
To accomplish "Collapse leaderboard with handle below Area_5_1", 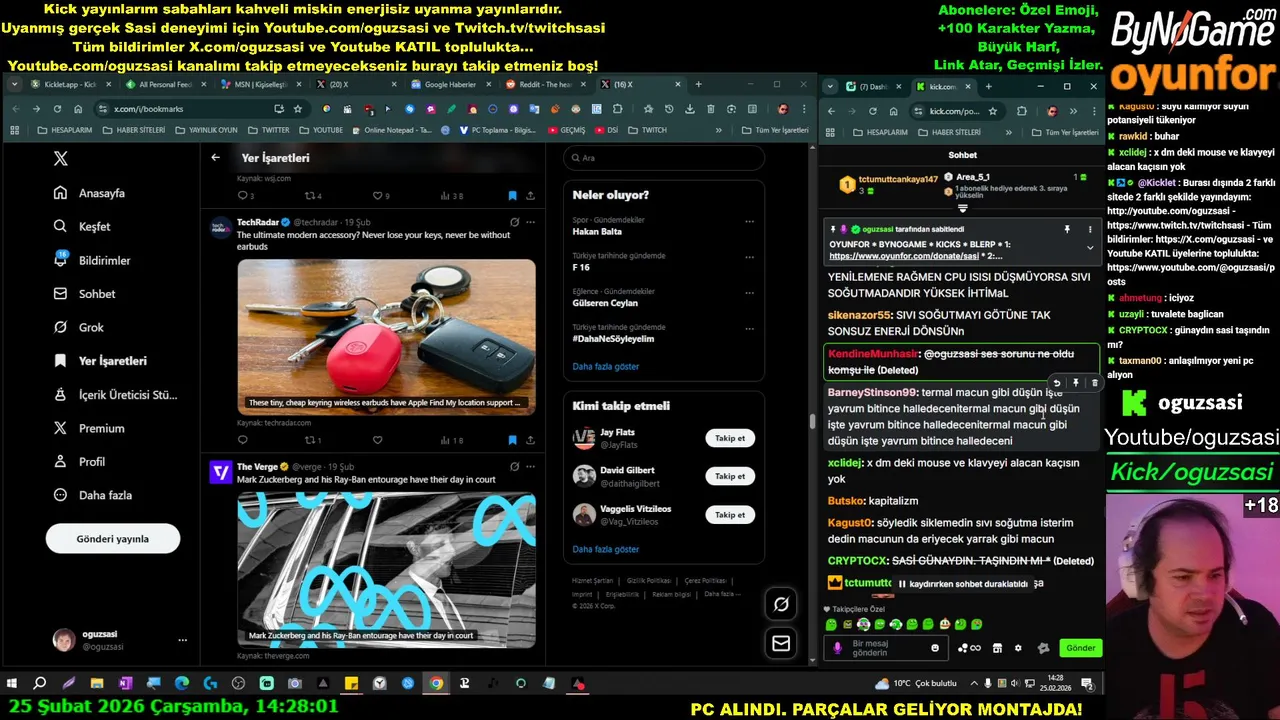I will pos(963,209).
